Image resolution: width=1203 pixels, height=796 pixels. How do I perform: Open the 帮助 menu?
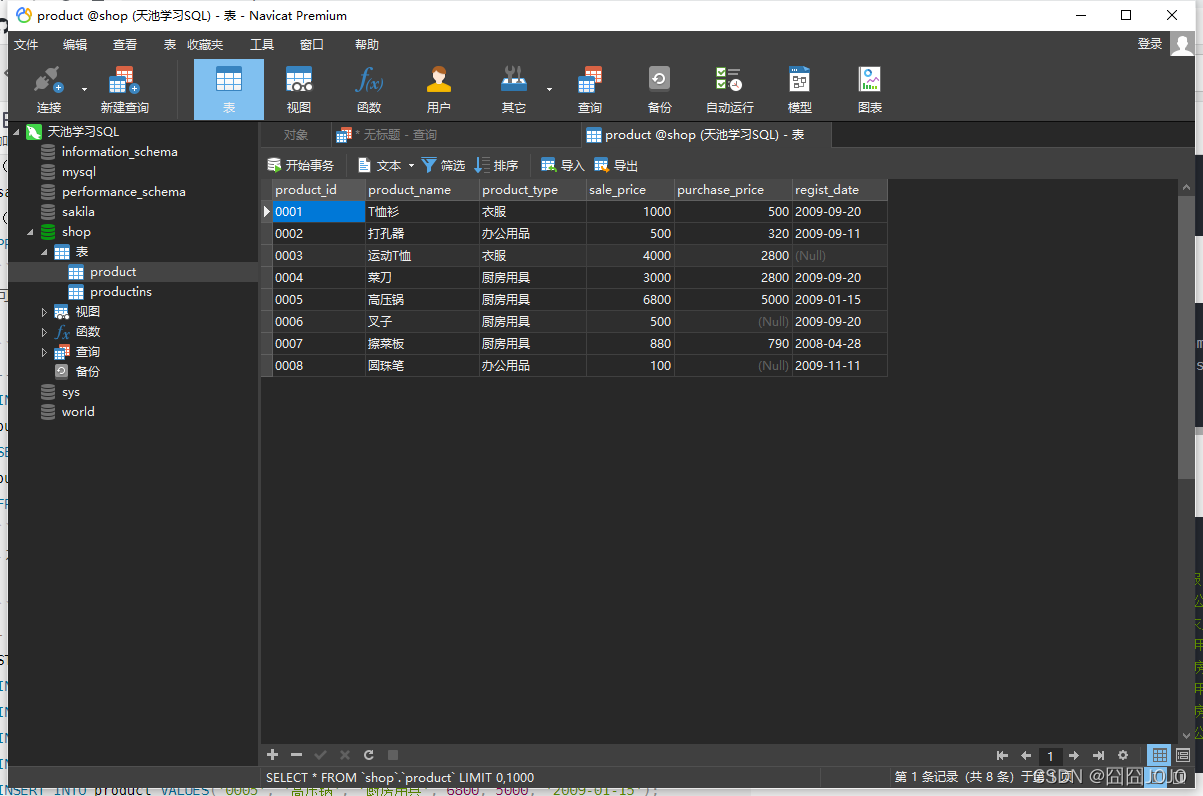(x=367, y=45)
